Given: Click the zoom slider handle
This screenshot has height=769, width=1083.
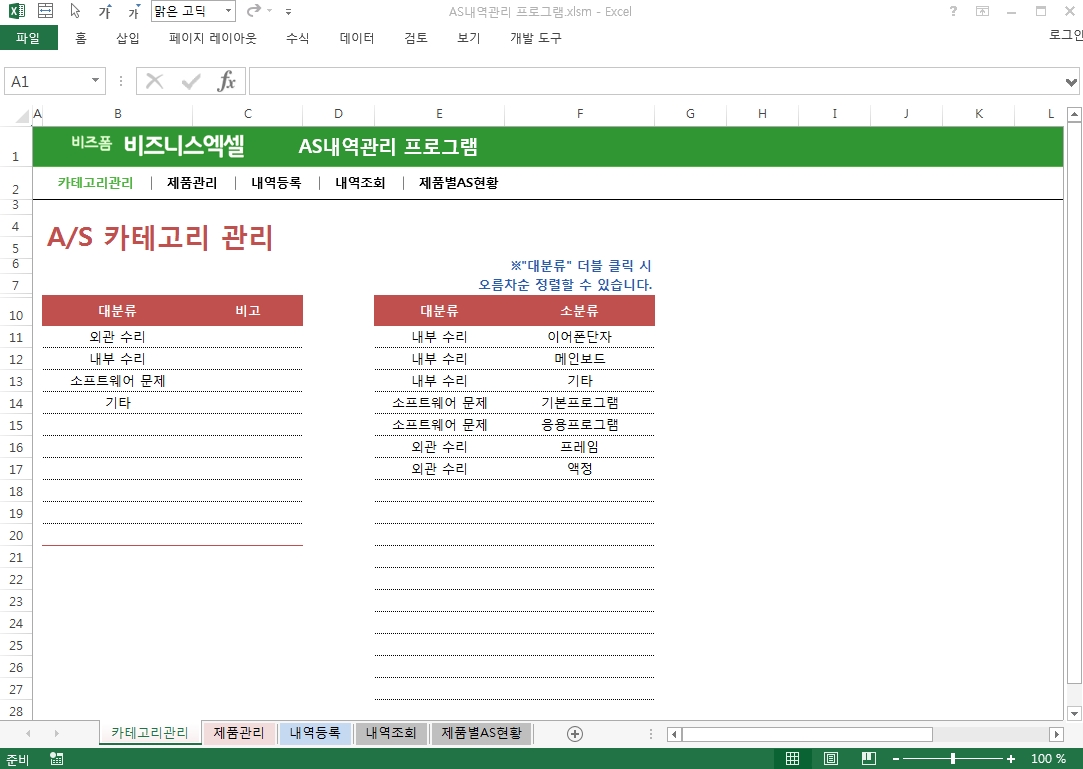Looking at the screenshot, I should (953, 759).
